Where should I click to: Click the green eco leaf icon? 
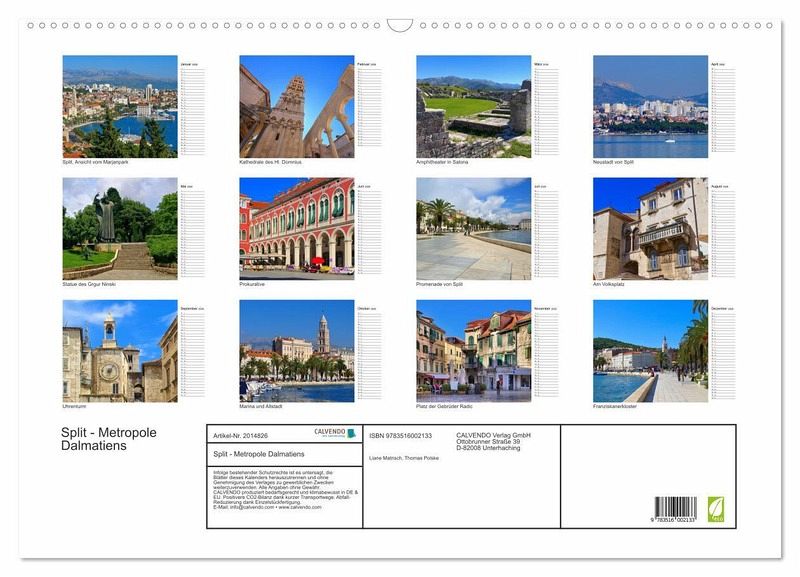click(716, 509)
